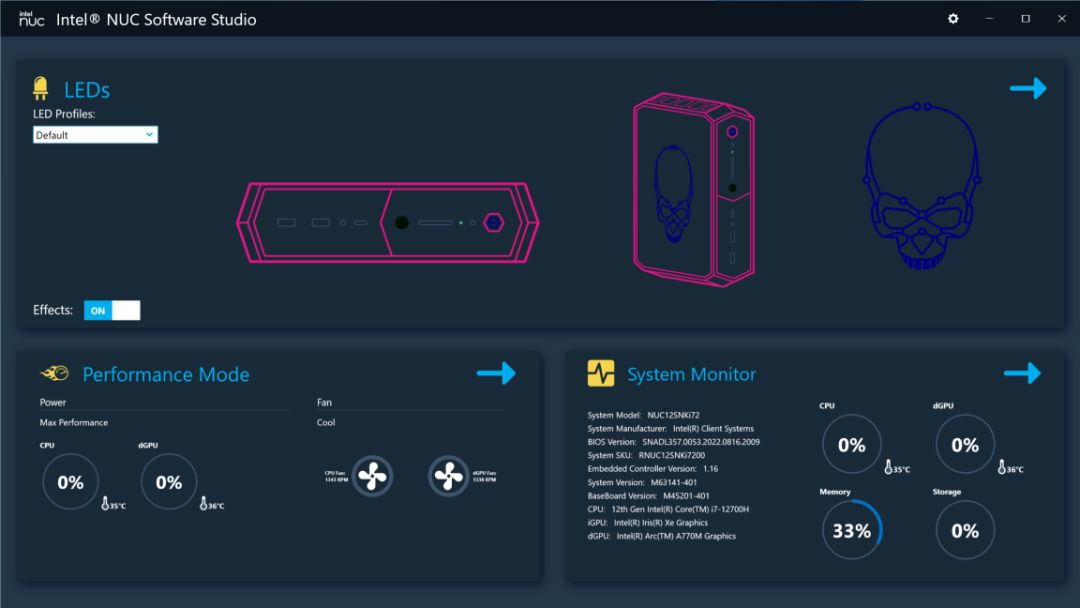Screen dimensions: 1080x608
Task: Toggle the Effects ON switch
Action: (x=112, y=311)
